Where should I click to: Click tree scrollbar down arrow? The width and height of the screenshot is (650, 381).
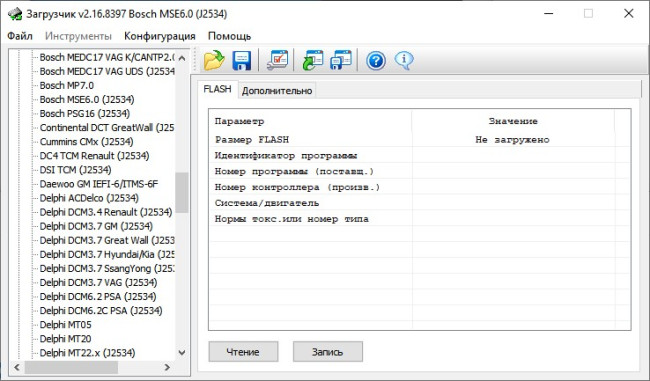182,353
